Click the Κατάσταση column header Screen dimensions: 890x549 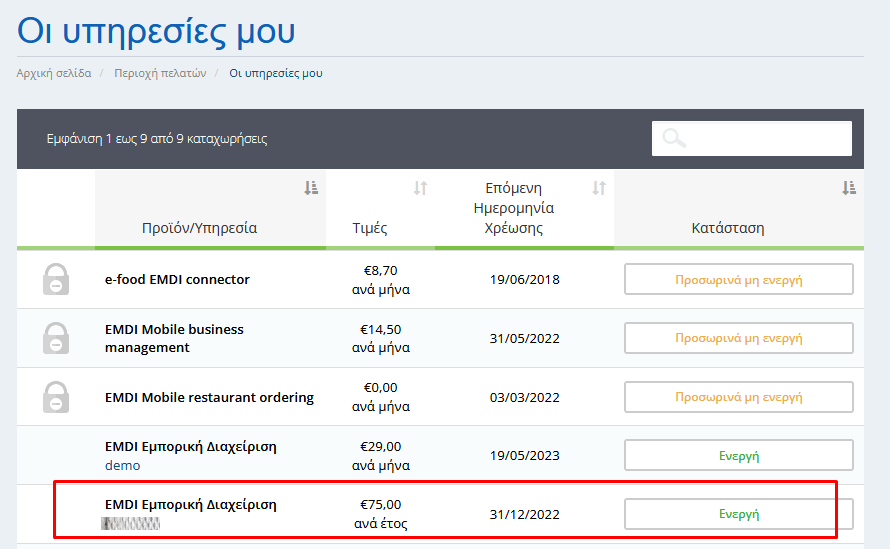738,209
